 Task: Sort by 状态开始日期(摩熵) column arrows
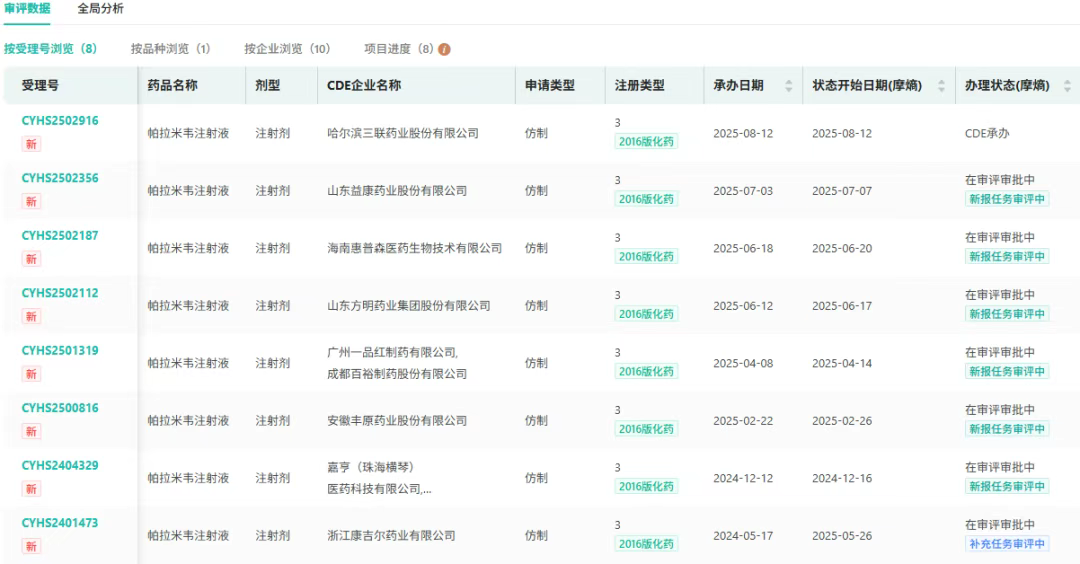pyautogui.click(x=940, y=86)
